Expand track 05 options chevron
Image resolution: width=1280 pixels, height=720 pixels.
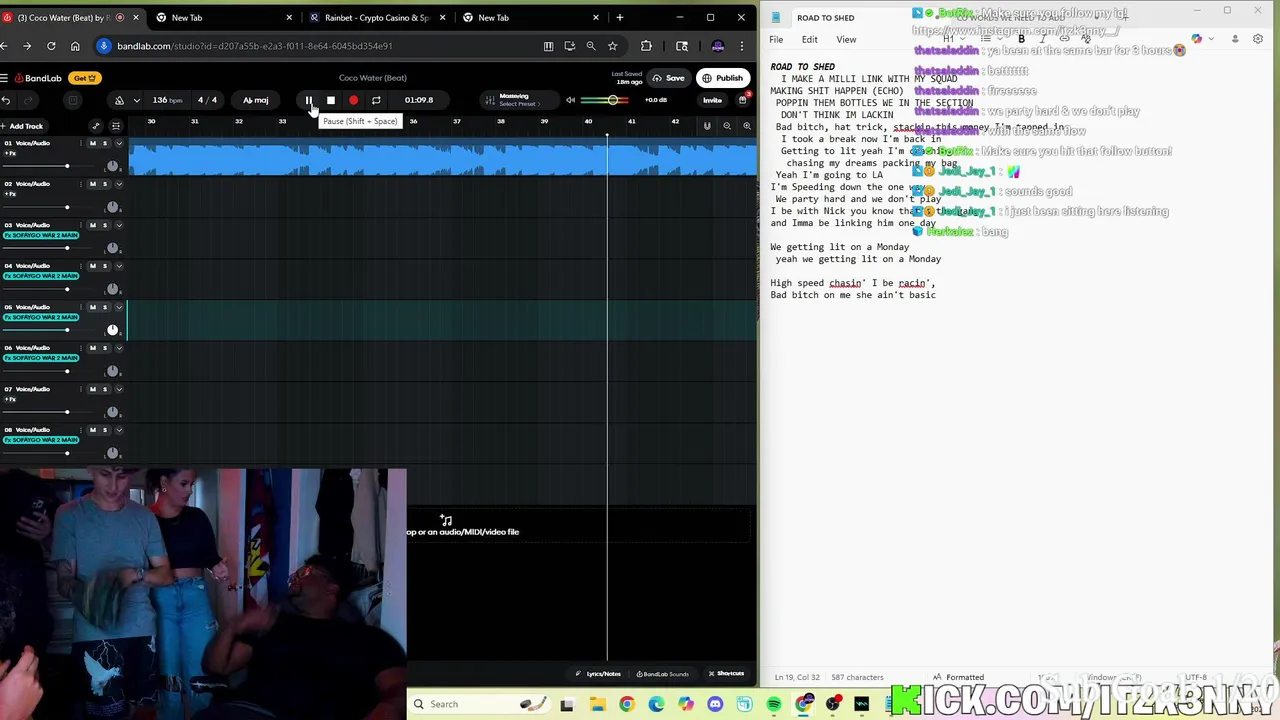tap(118, 307)
